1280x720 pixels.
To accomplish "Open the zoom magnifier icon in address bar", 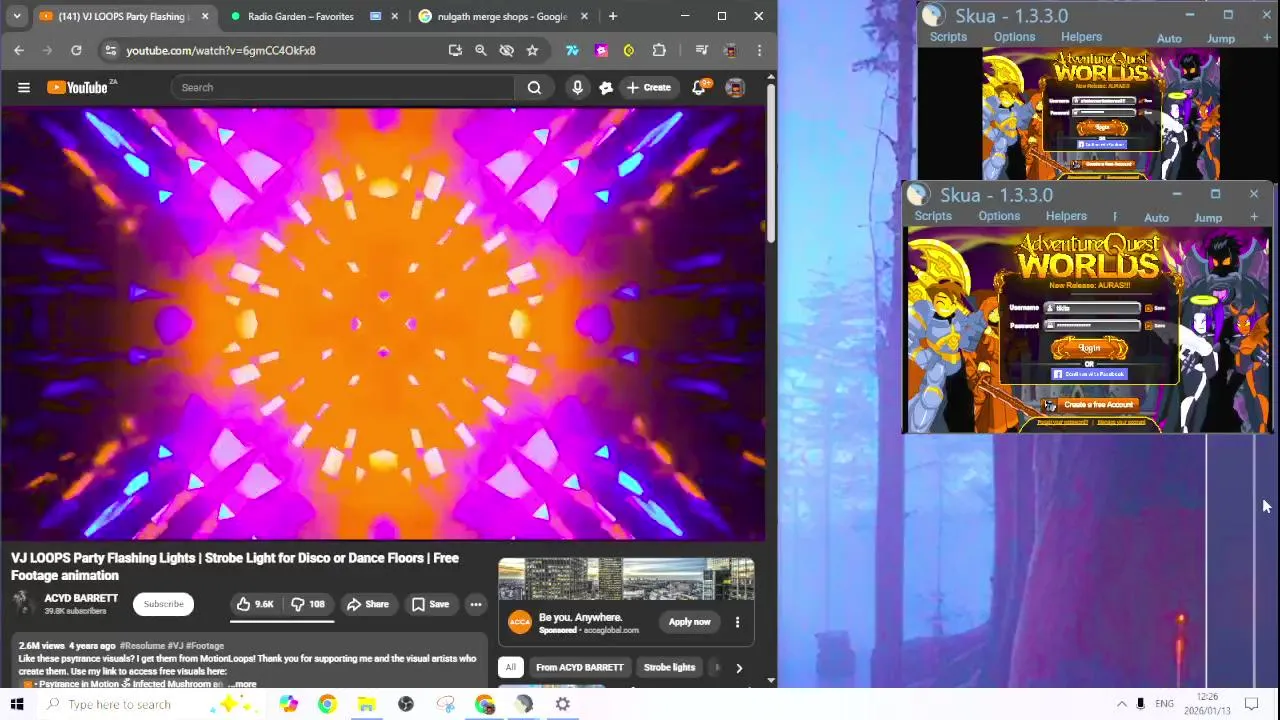I will click(481, 50).
